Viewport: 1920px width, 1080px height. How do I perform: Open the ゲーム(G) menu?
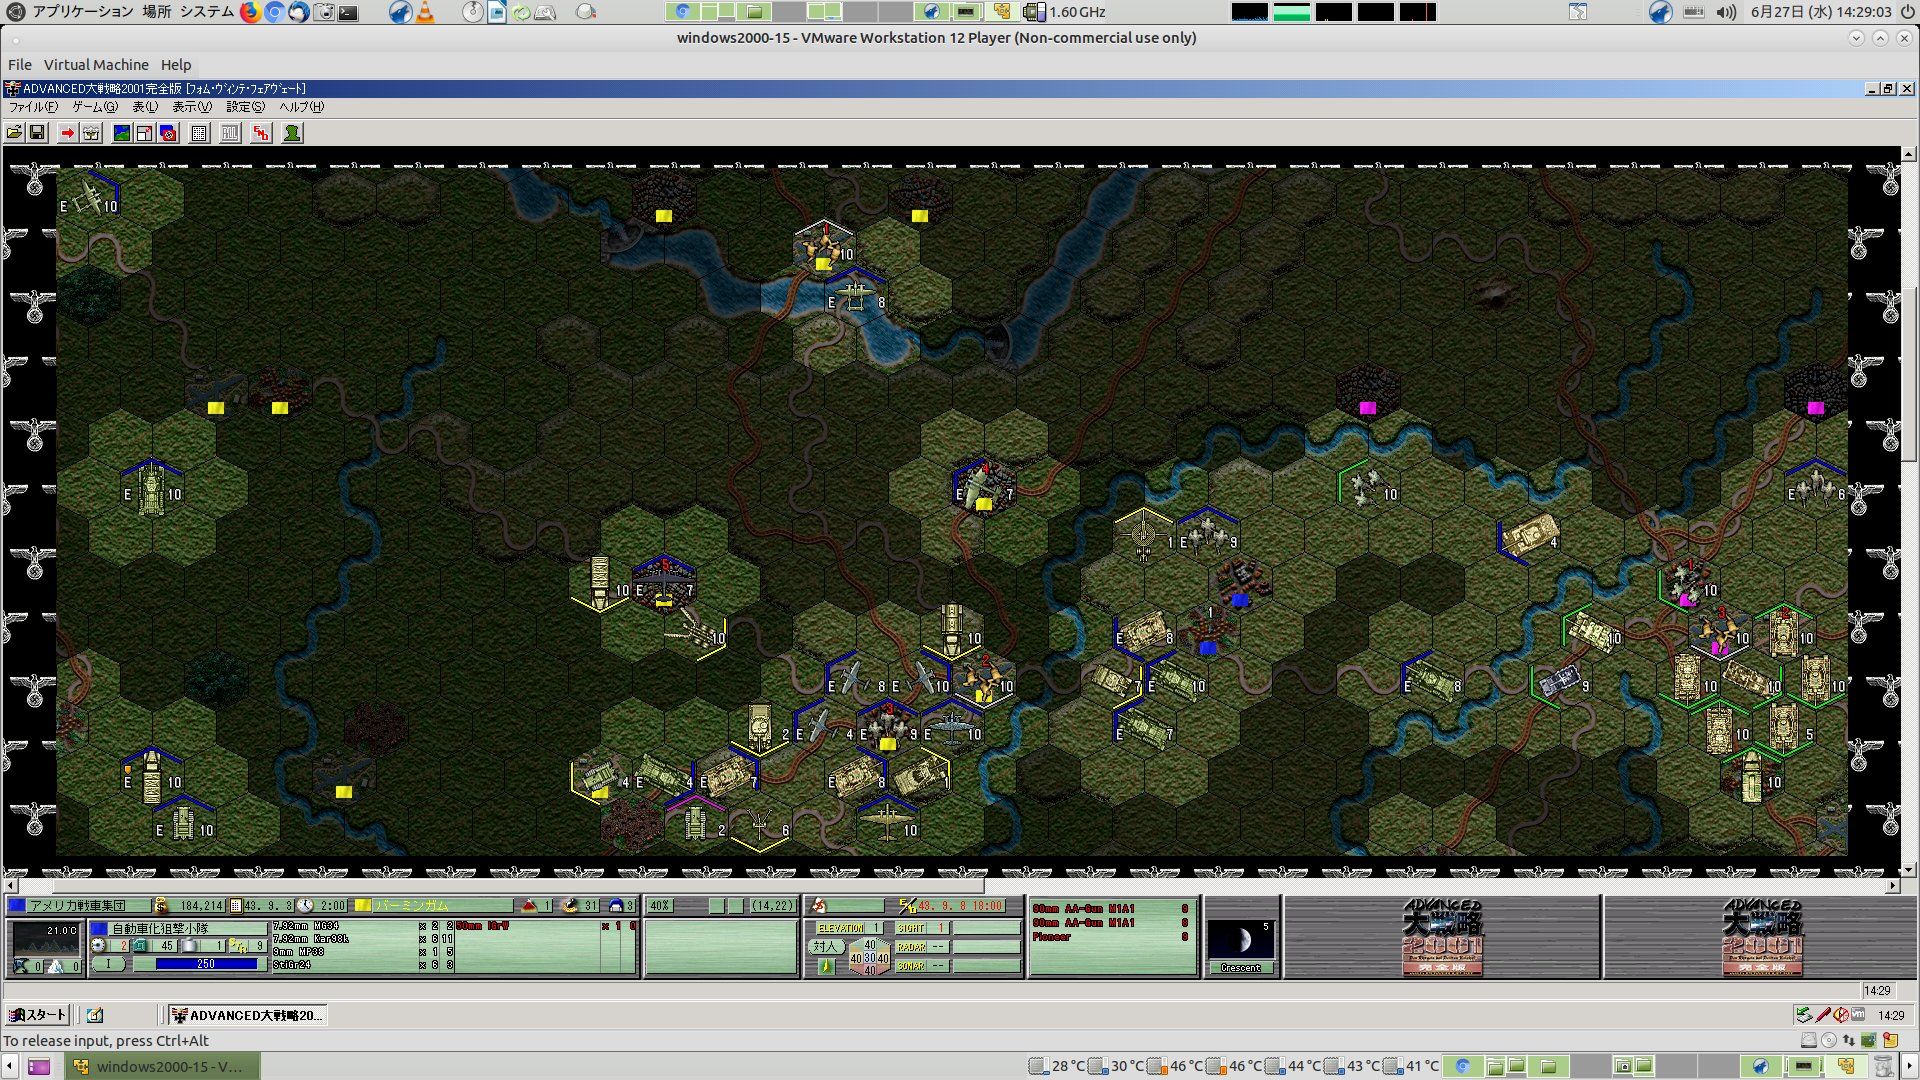94,107
